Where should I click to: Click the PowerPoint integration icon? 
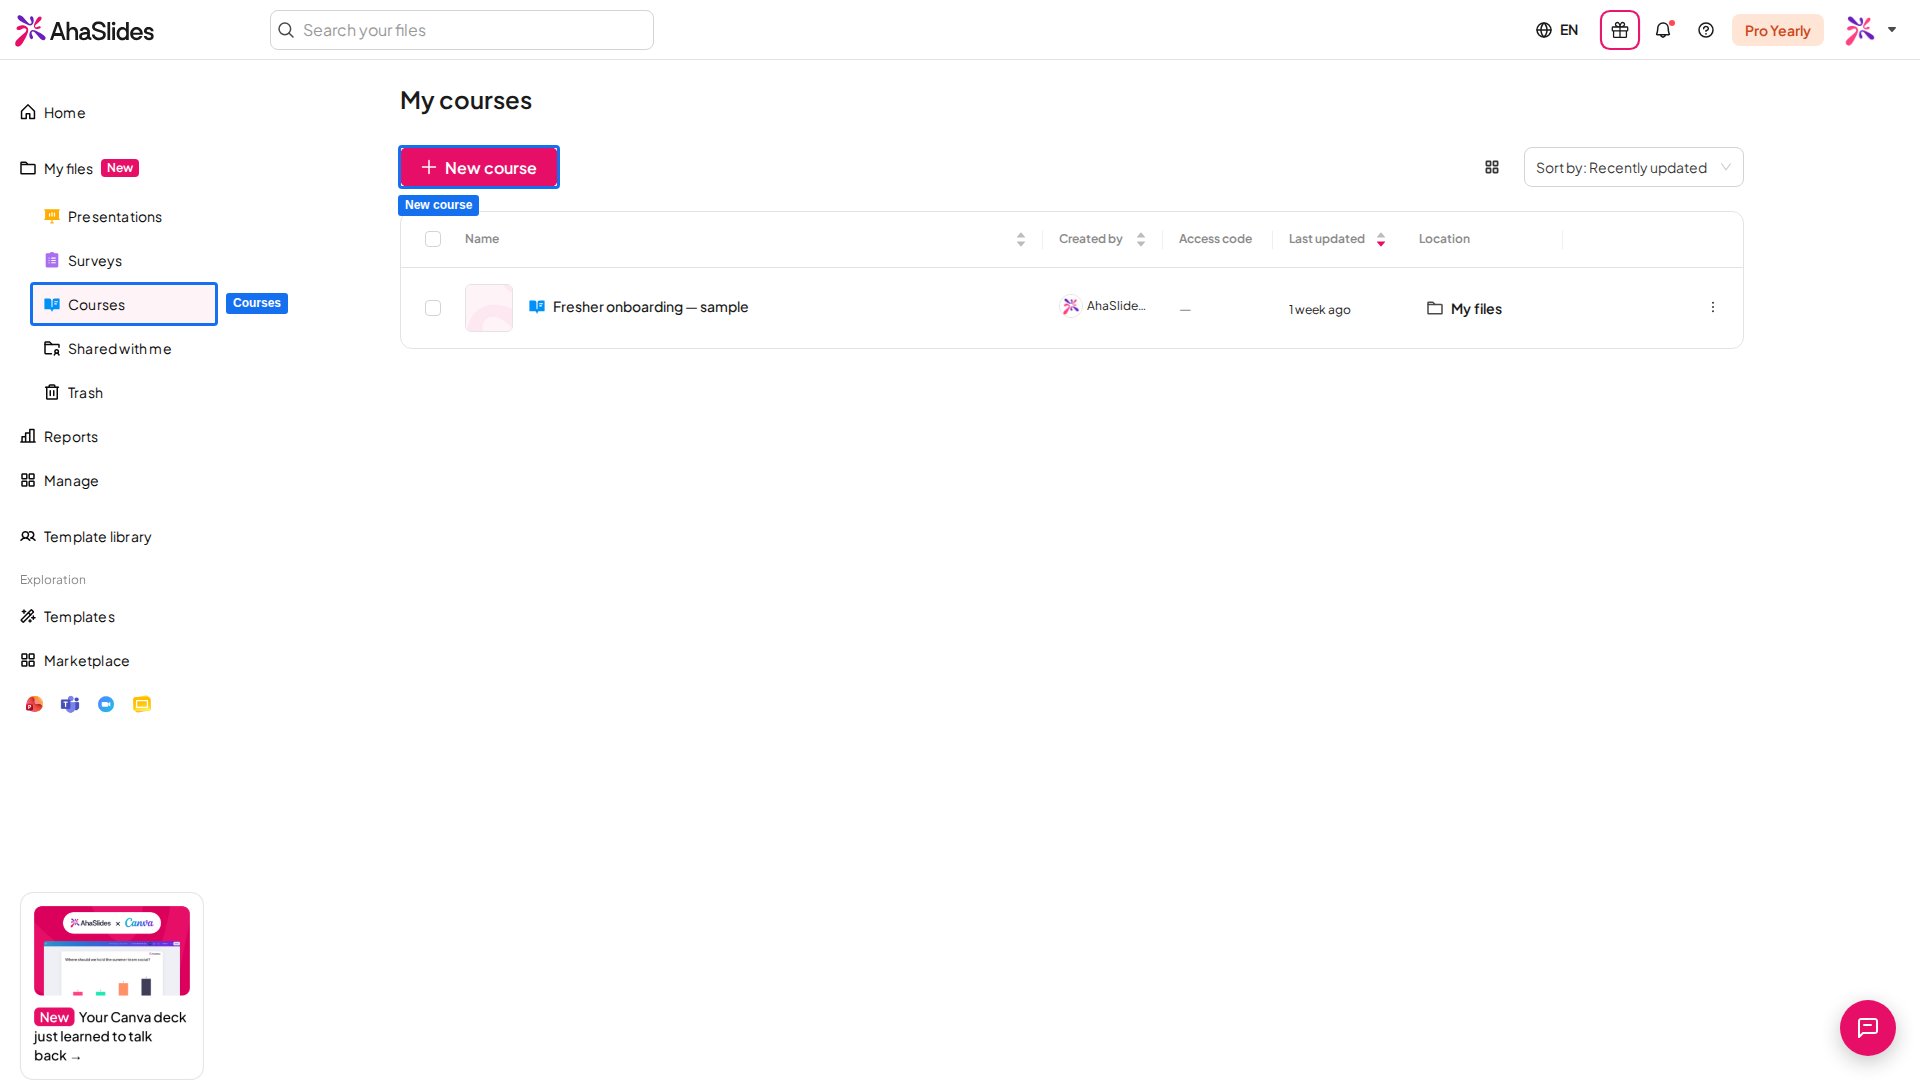34,705
